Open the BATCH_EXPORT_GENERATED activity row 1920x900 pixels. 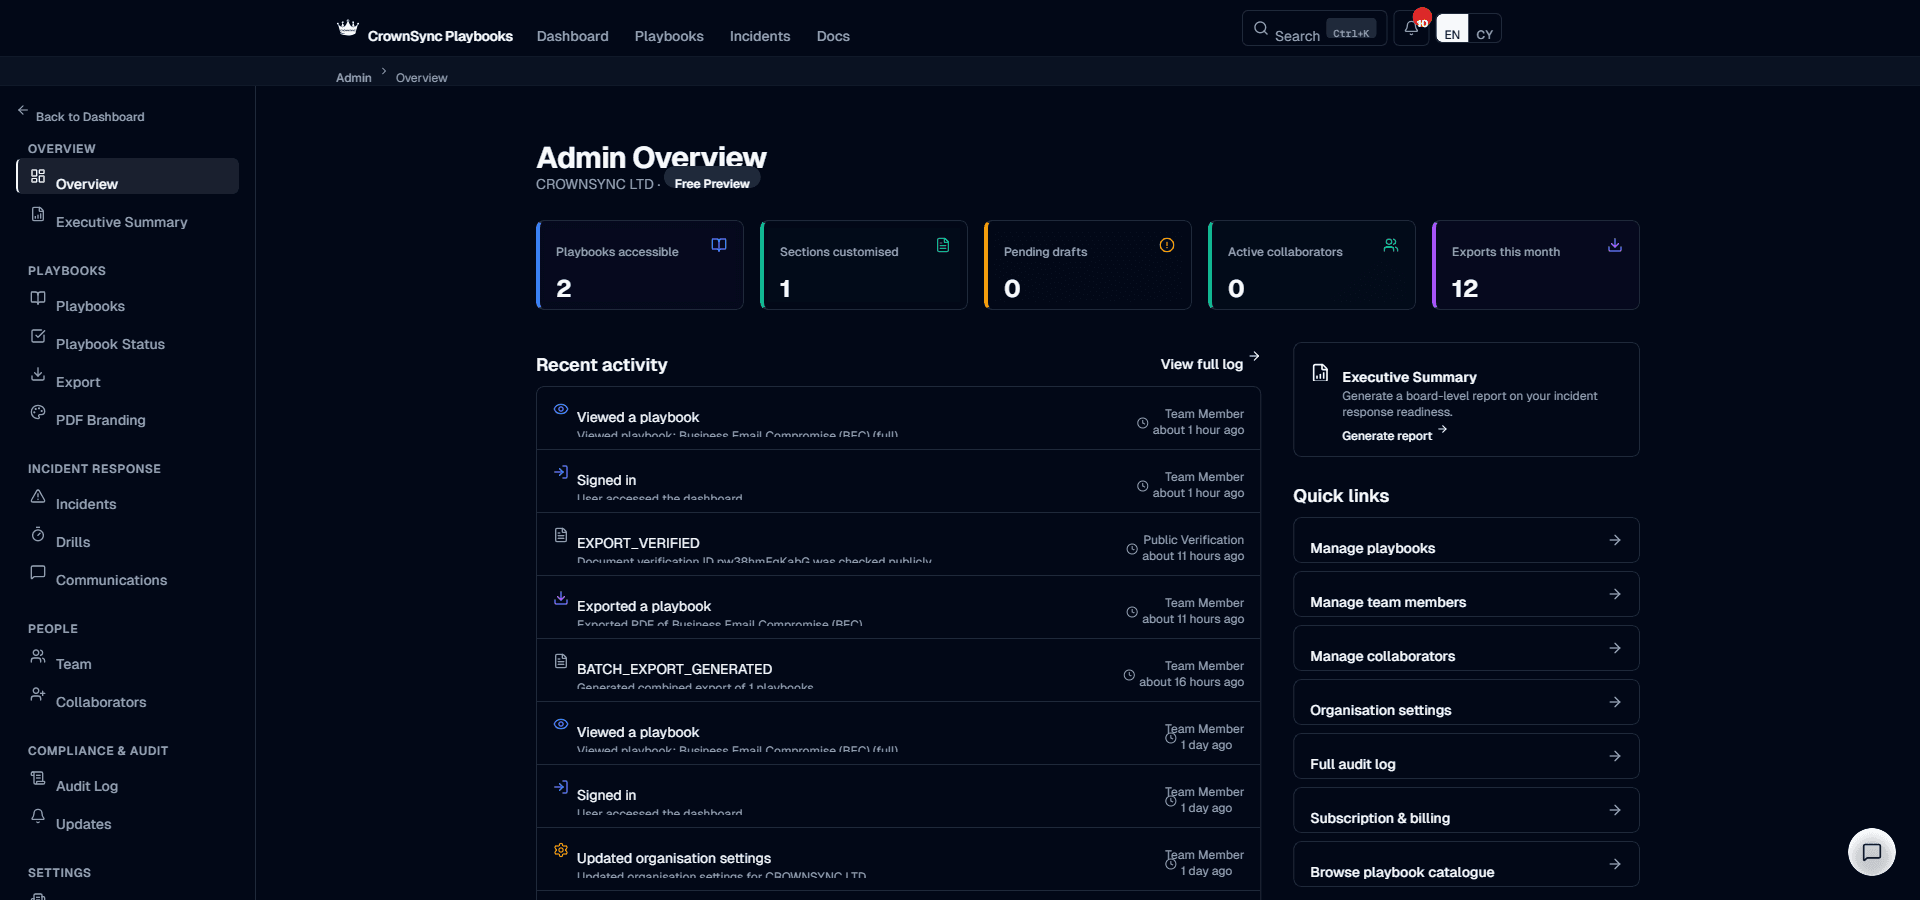pos(898,670)
